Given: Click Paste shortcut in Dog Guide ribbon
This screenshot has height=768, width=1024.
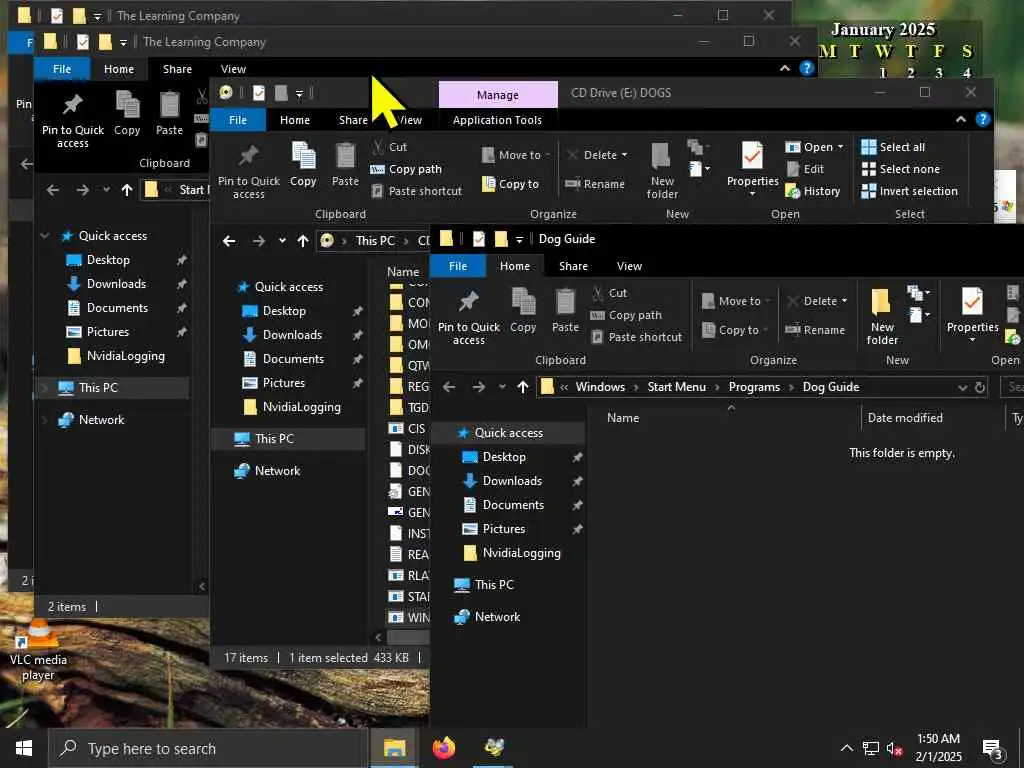Looking at the screenshot, I should [x=637, y=337].
